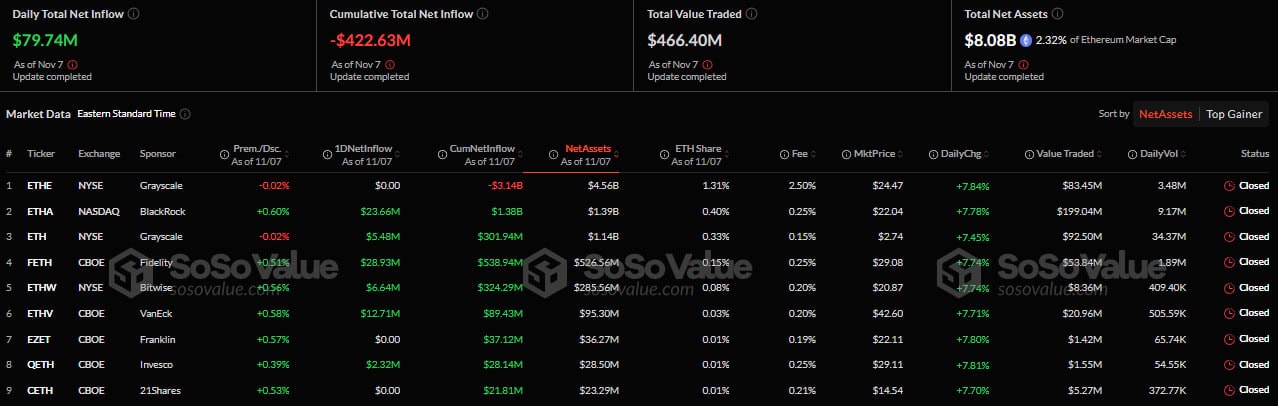Image resolution: width=1278 pixels, height=406 pixels.
Task: Switch sorting to Top Gainer
Action: tap(1234, 114)
